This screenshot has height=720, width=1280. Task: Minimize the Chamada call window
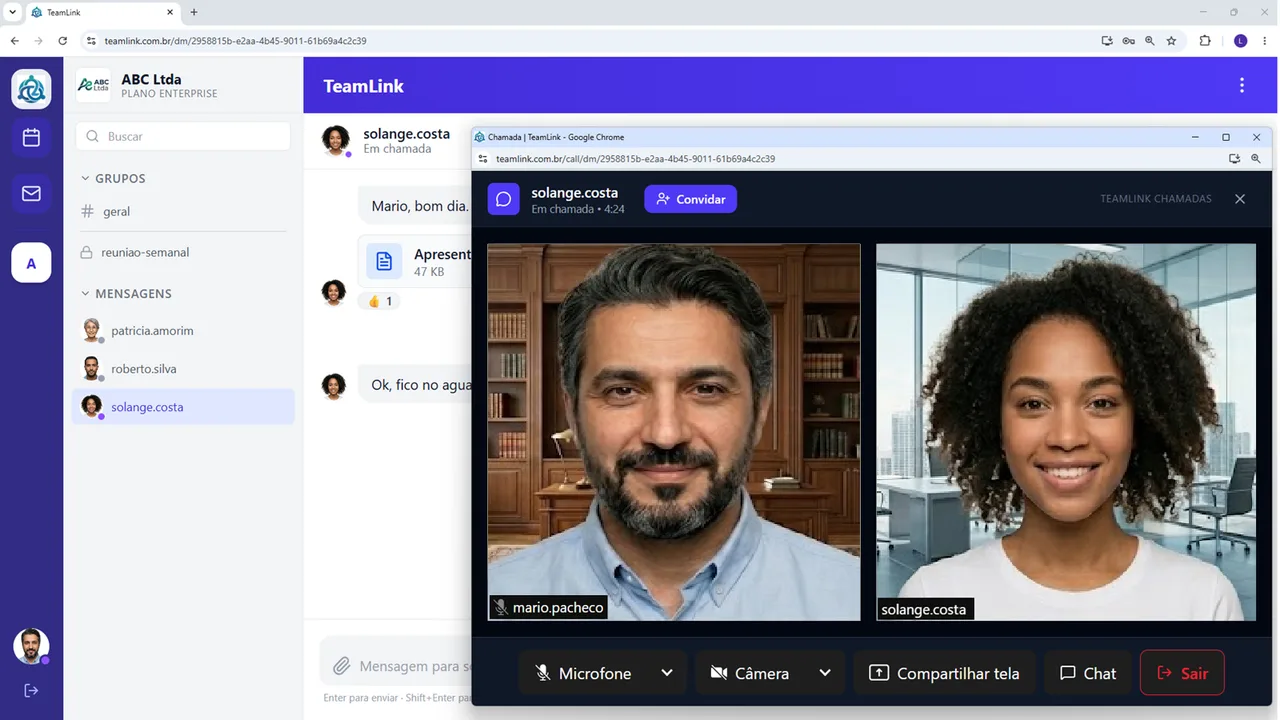coord(1195,137)
